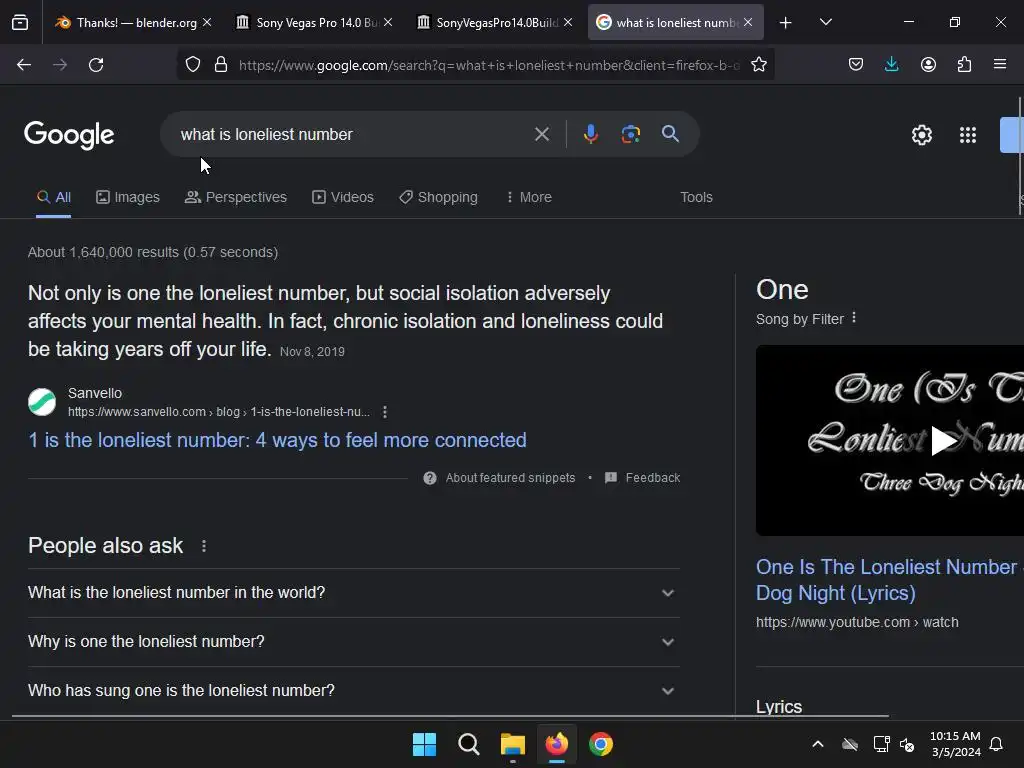
Task: Open Firefox downloads panel
Action: 891,65
